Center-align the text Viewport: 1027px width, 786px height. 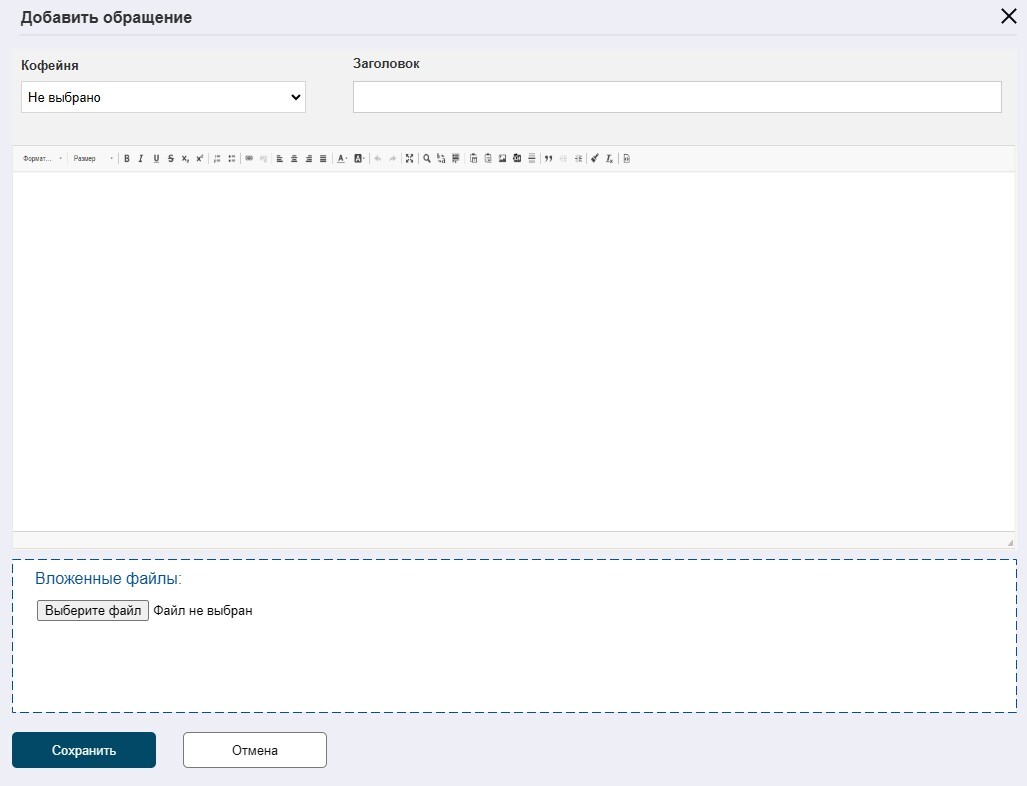point(294,159)
